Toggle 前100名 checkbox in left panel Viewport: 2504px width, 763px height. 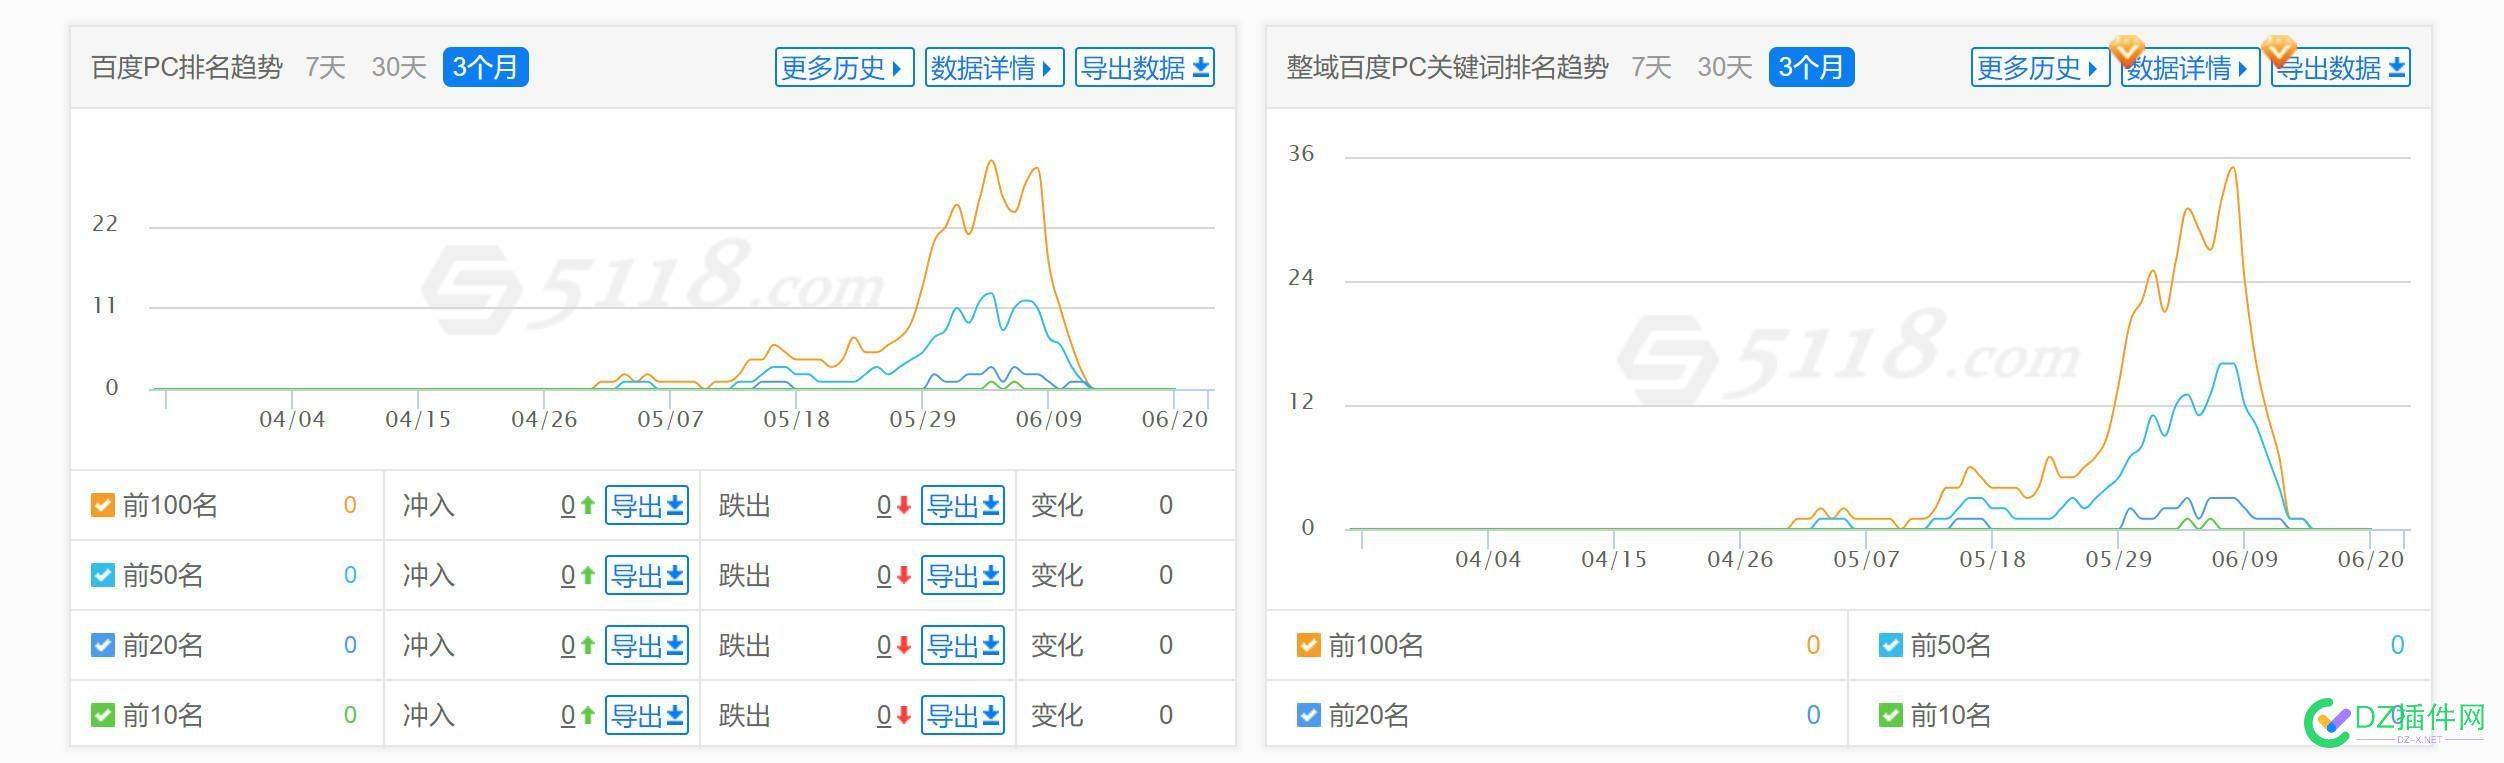(x=103, y=505)
